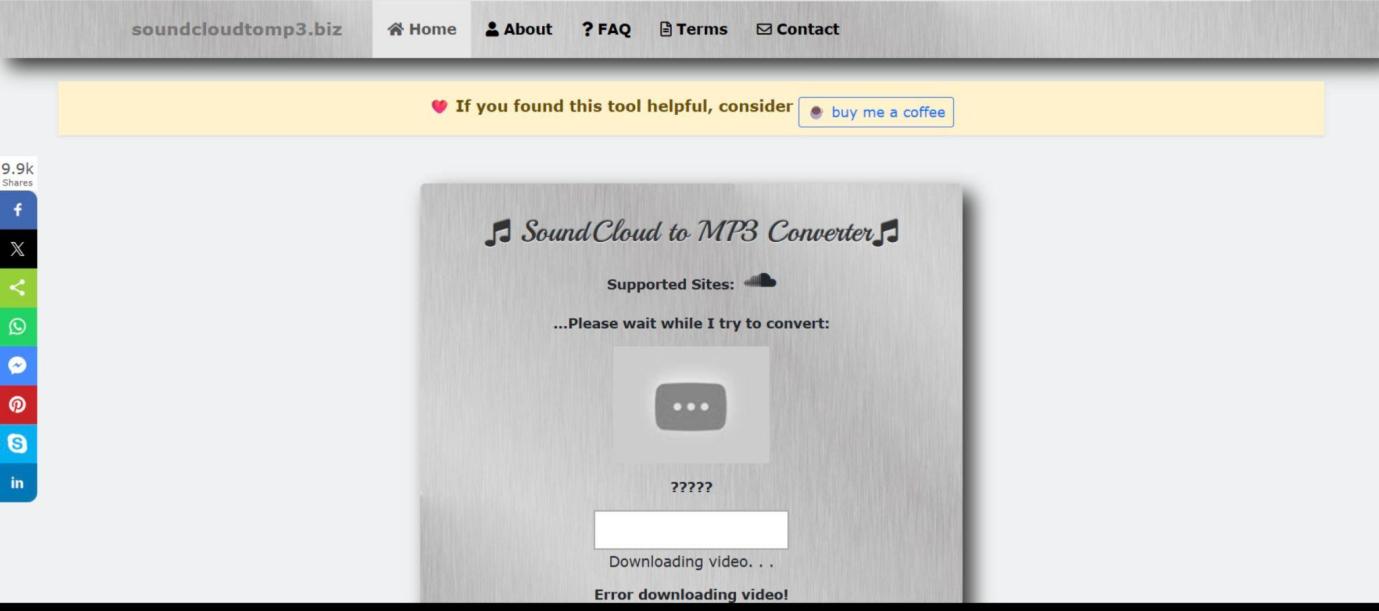Viewport: 1379px width, 611px height.
Task: Open the Home navigation tab
Action: (422, 29)
